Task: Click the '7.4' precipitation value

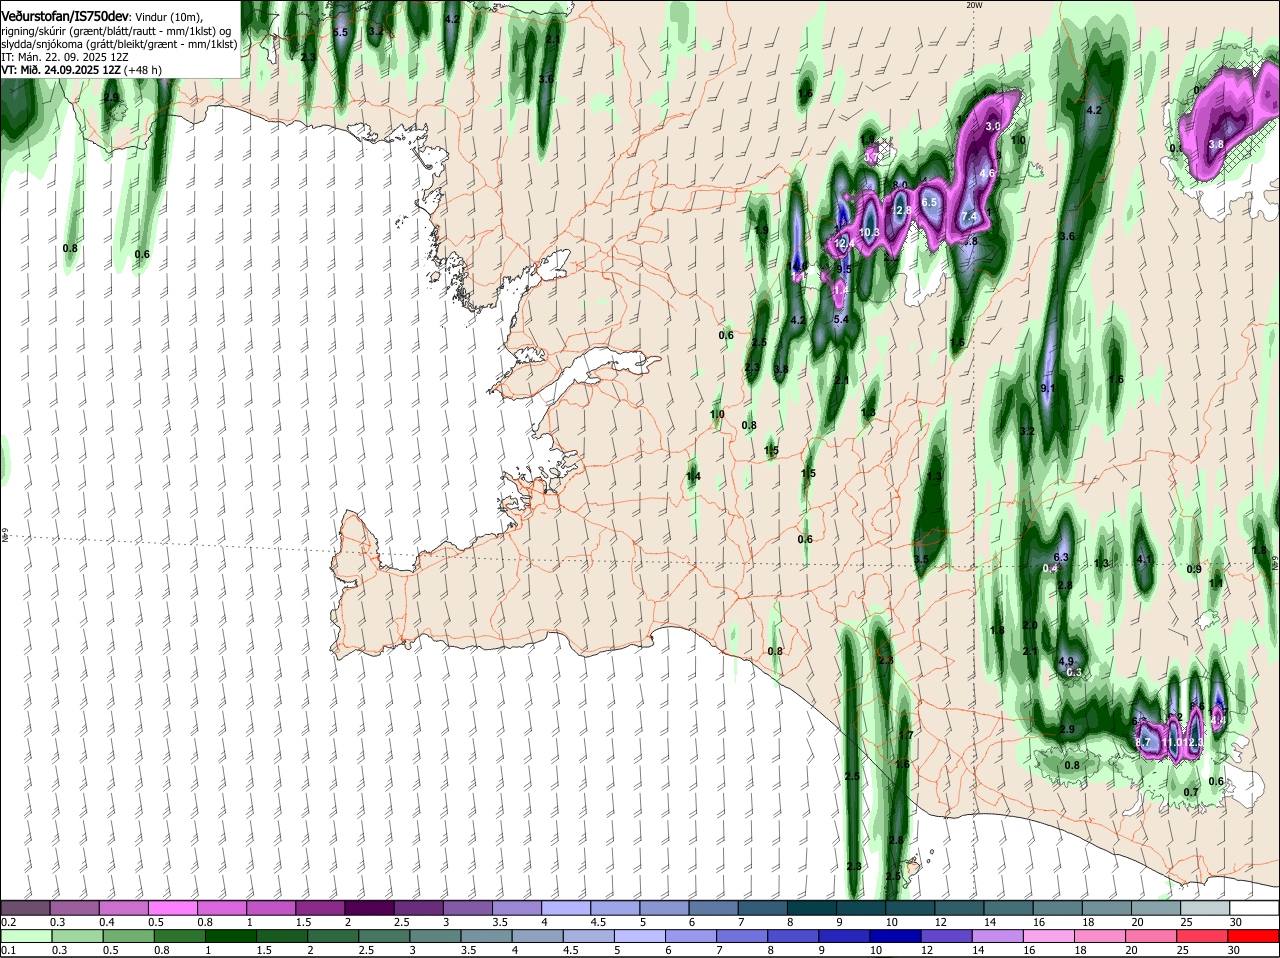Action: click(968, 216)
